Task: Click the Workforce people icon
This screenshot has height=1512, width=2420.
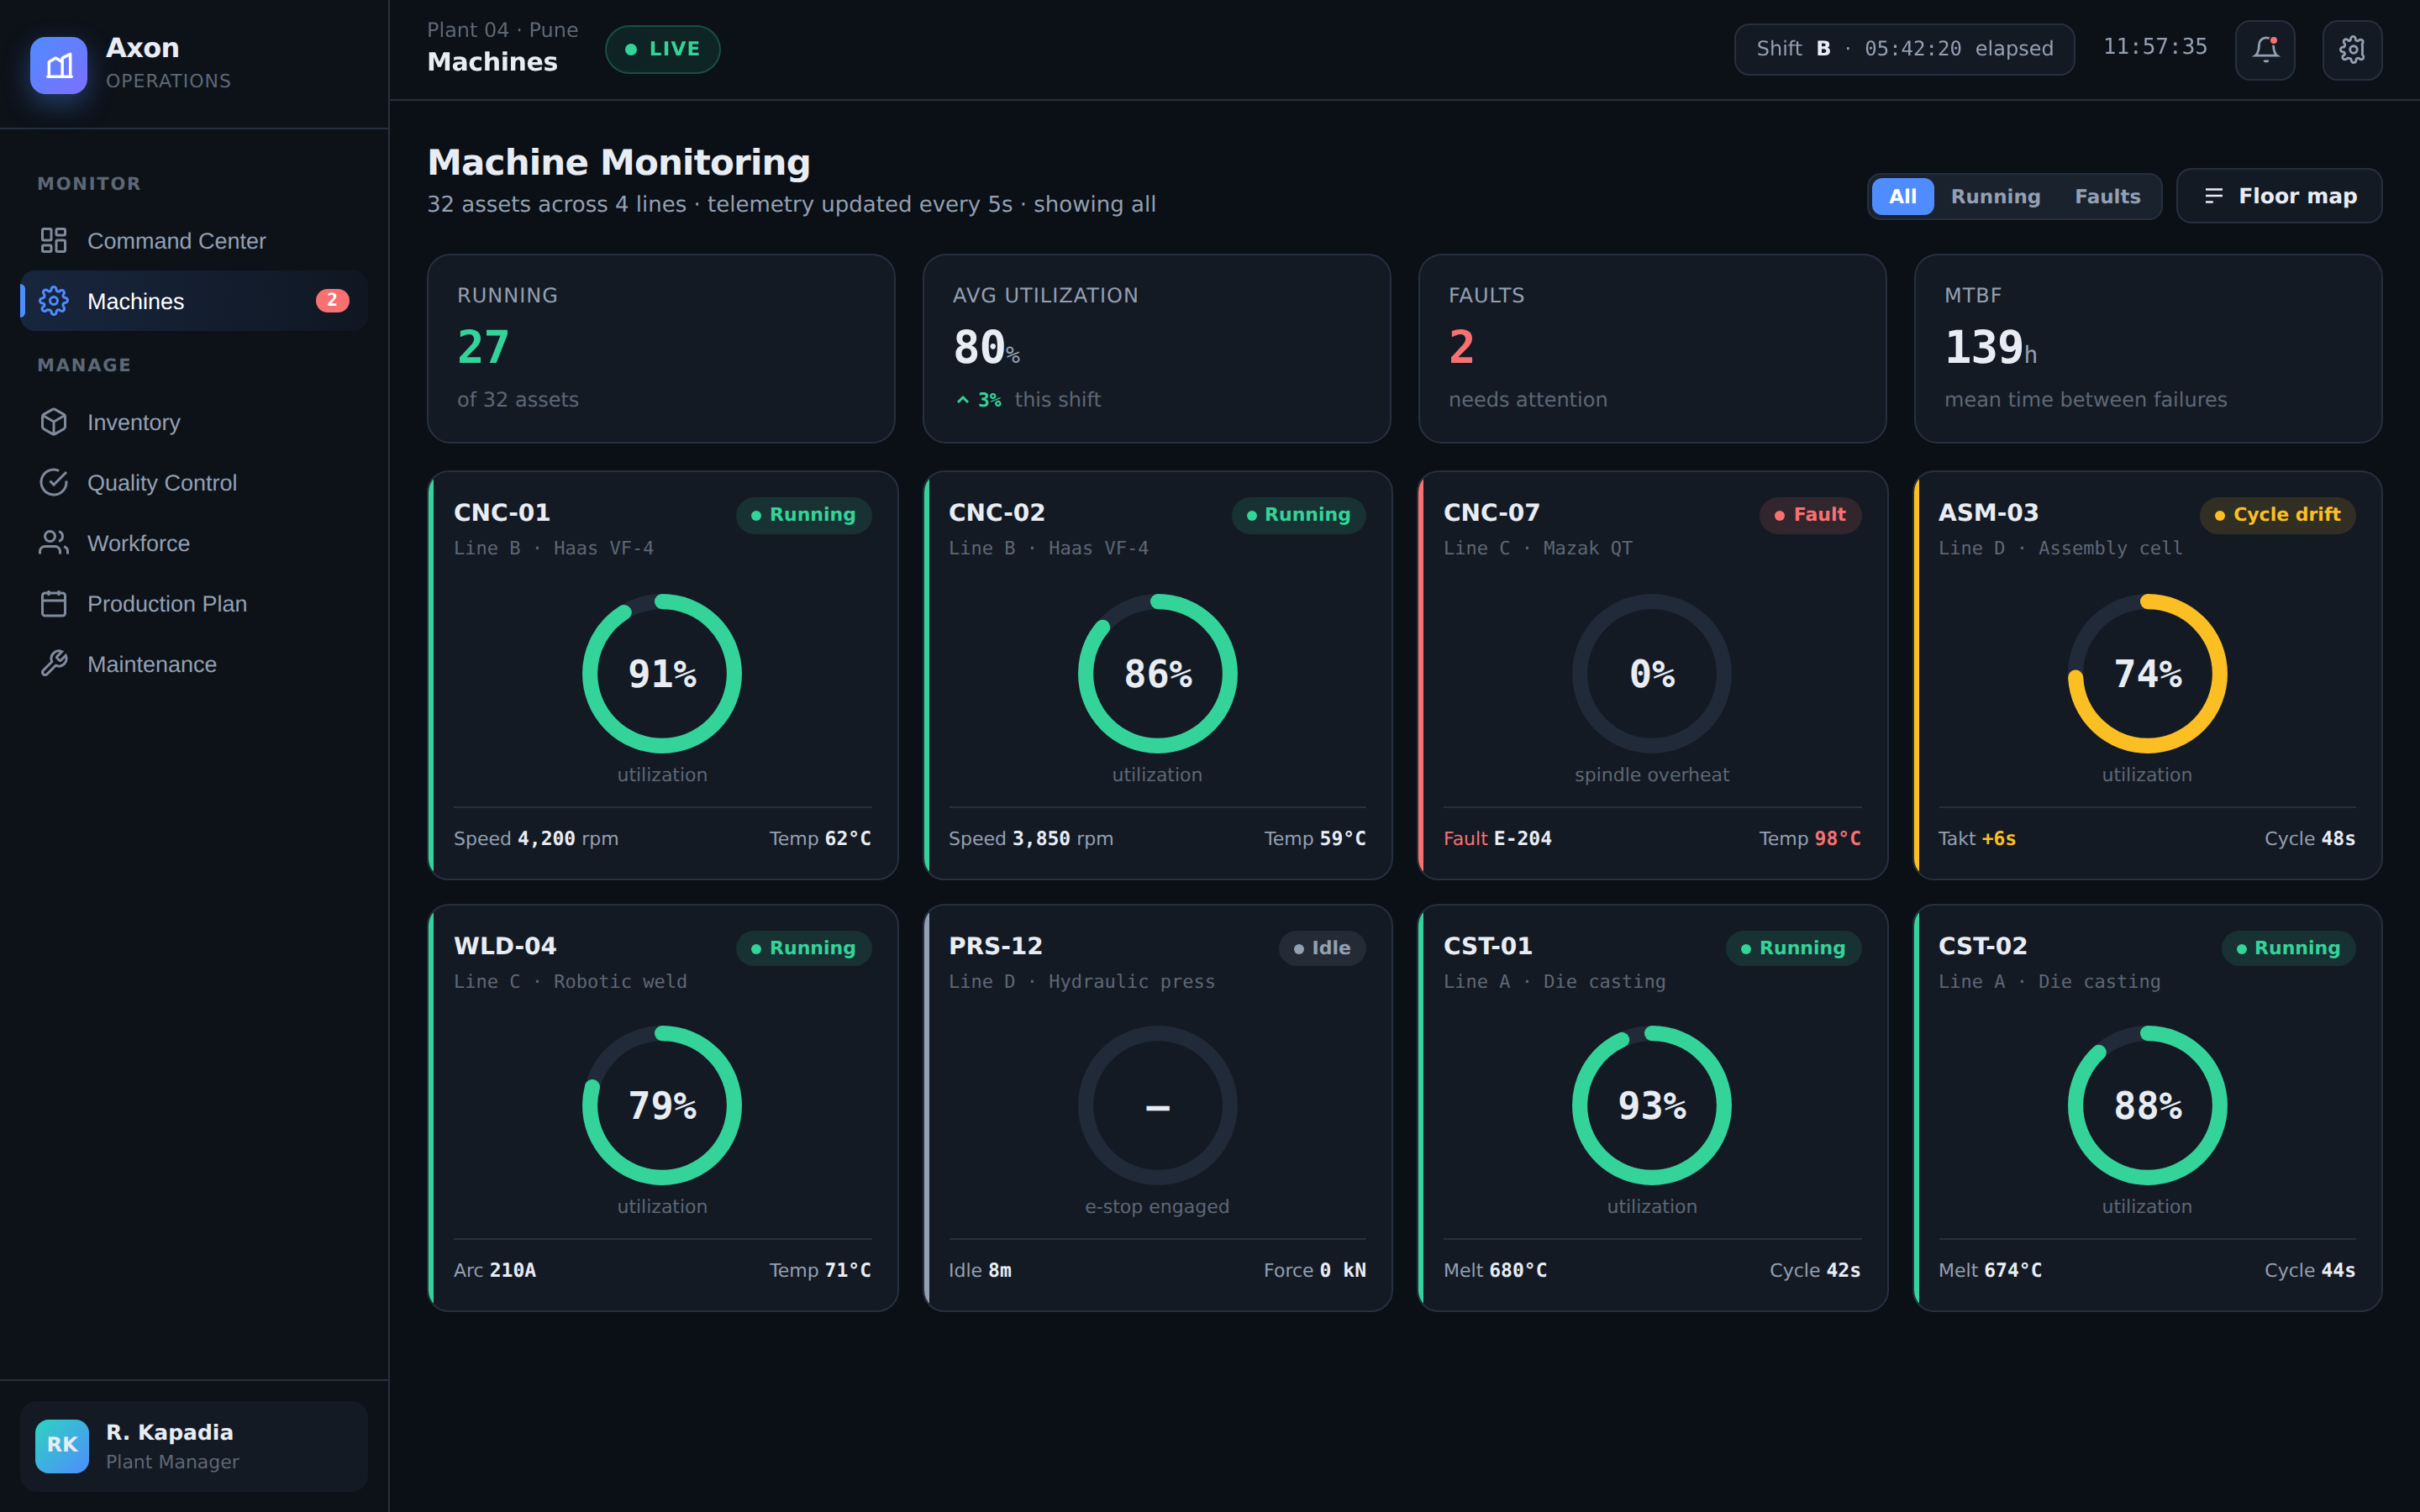Action: coord(54,543)
